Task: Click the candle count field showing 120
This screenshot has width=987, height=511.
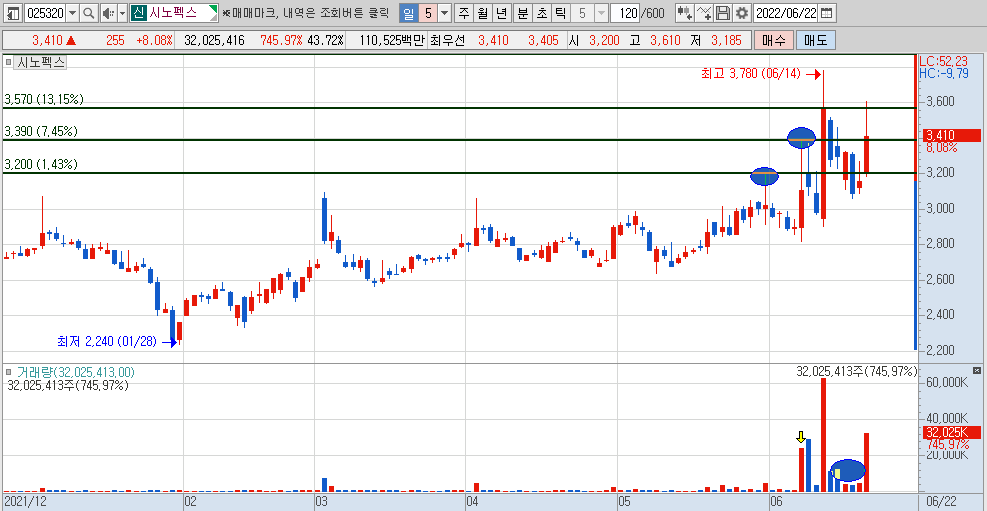Action: (x=625, y=13)
